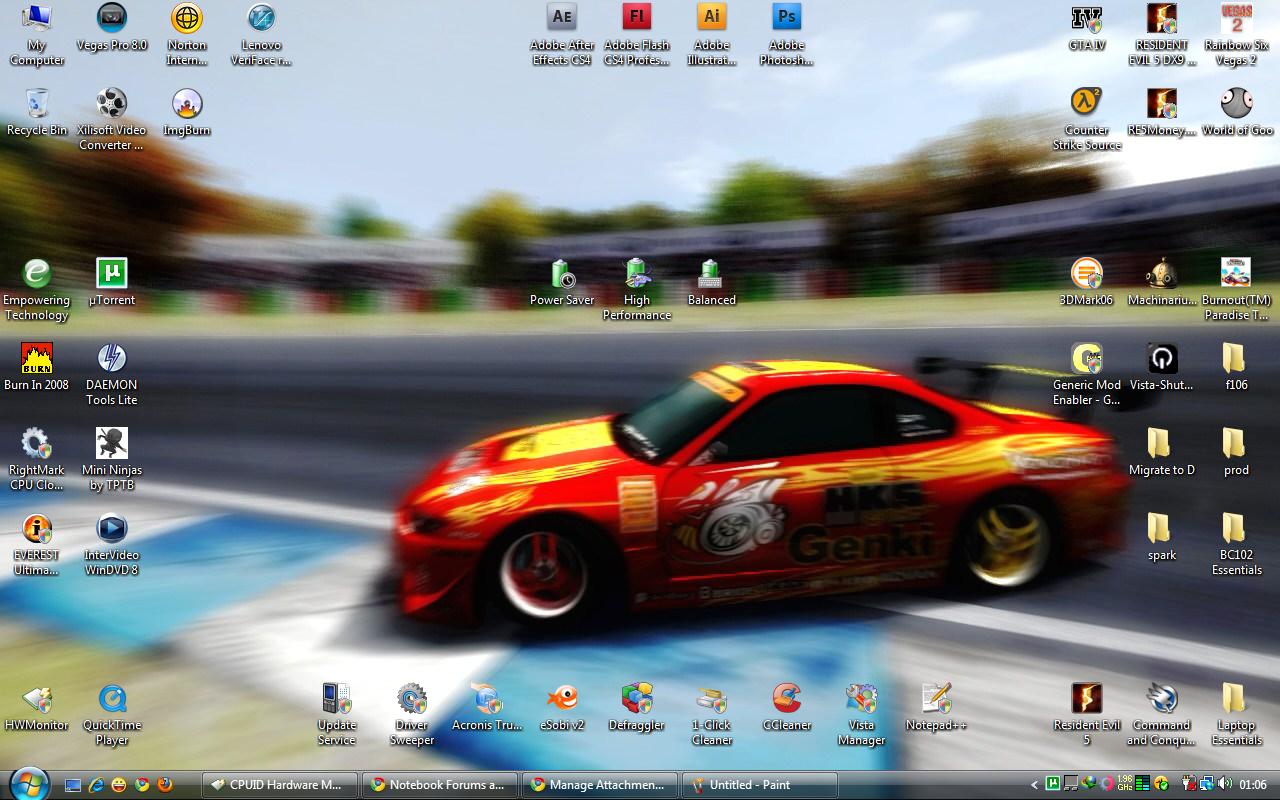Select the Power Saver power plan icon

562,282
